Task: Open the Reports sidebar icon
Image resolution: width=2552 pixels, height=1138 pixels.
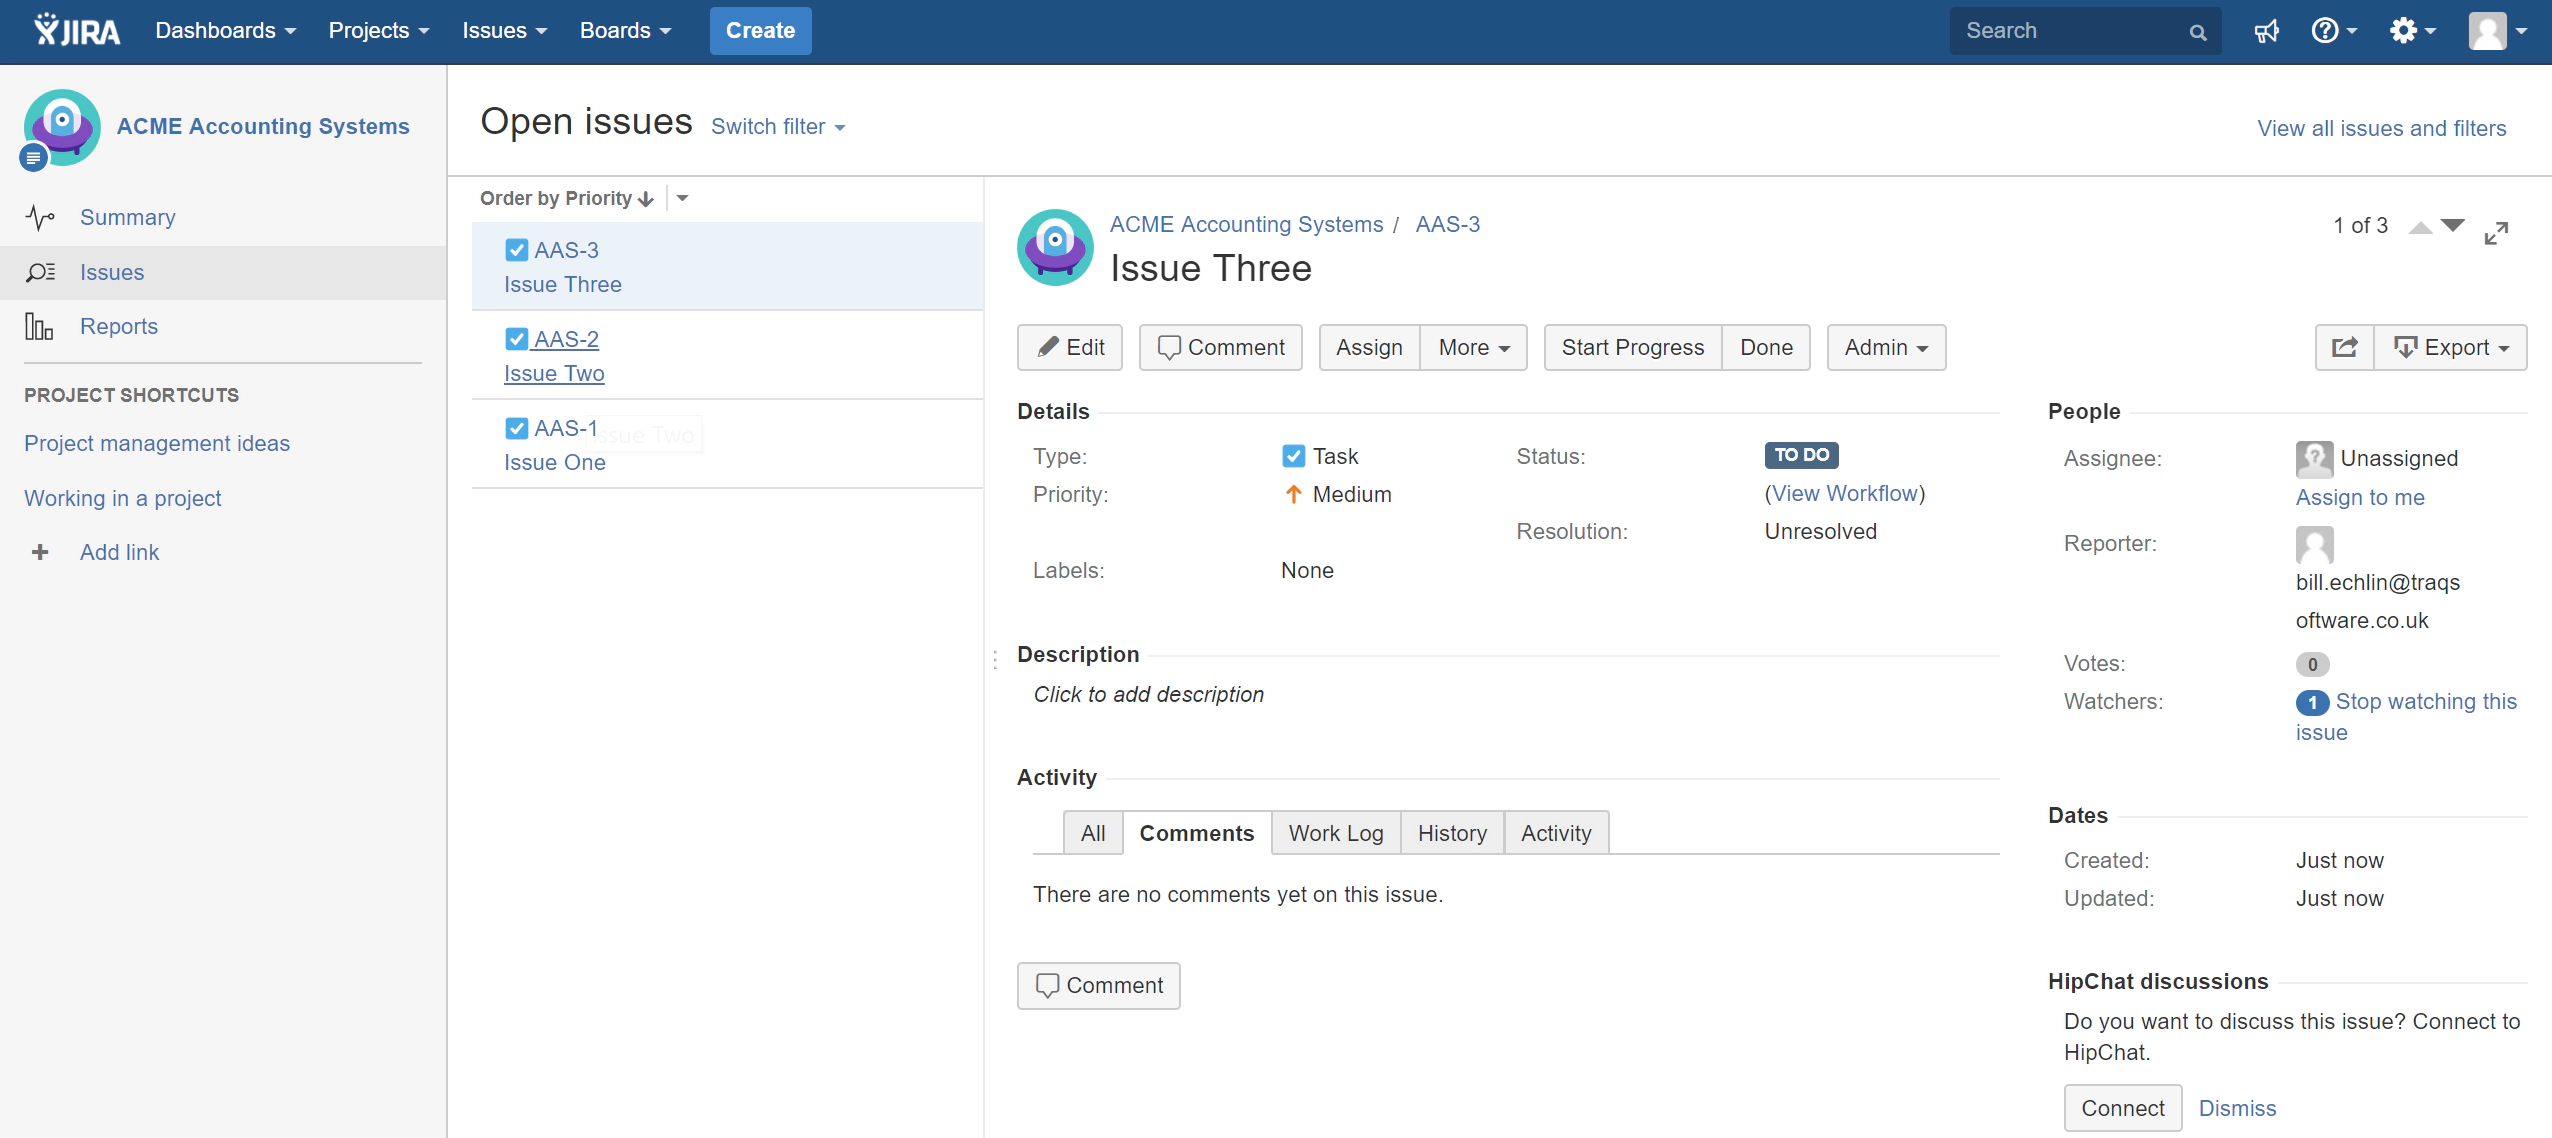Action: pyautogui.click(x=40, y=325)
